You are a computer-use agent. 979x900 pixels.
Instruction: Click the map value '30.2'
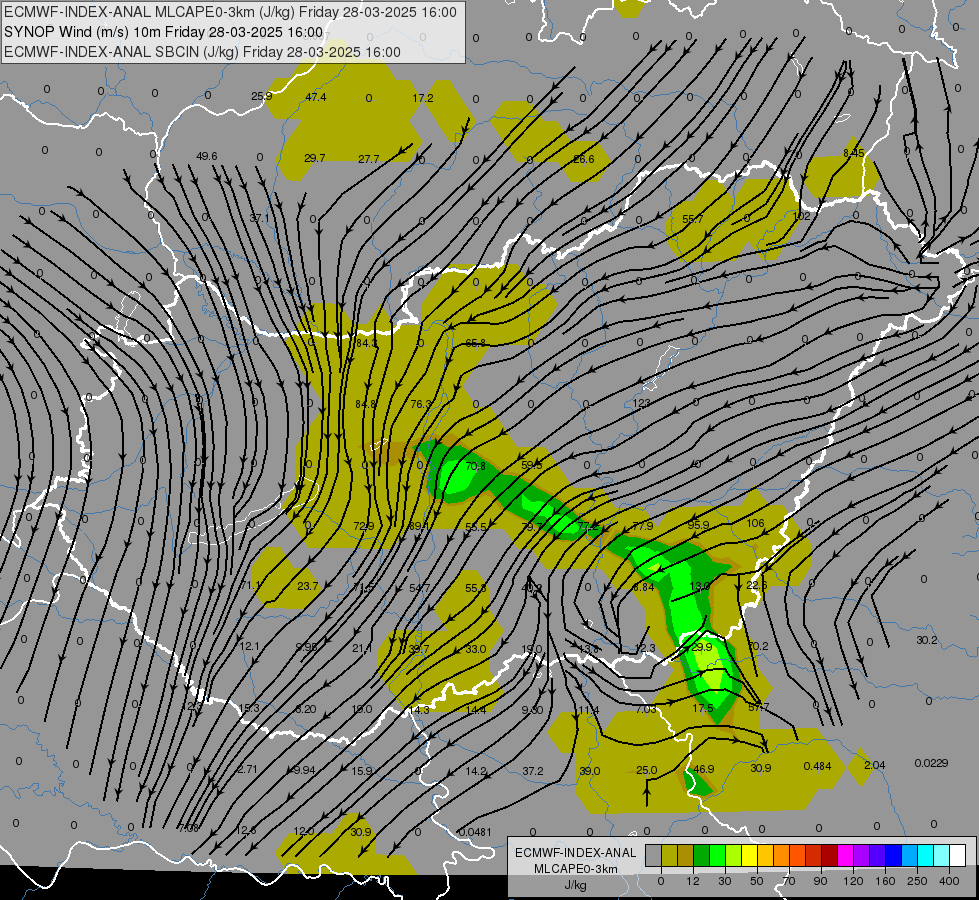(x=927, y=640)
